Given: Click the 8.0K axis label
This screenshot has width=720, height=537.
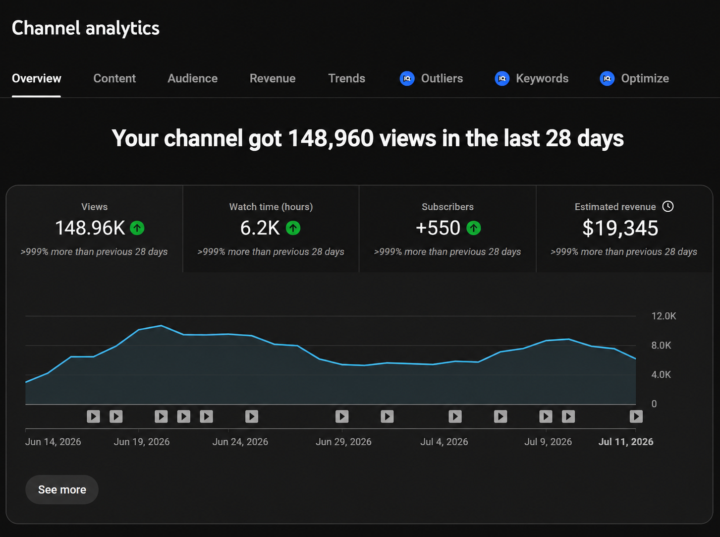Looking at the screenshot, I should tap(661, 345).
